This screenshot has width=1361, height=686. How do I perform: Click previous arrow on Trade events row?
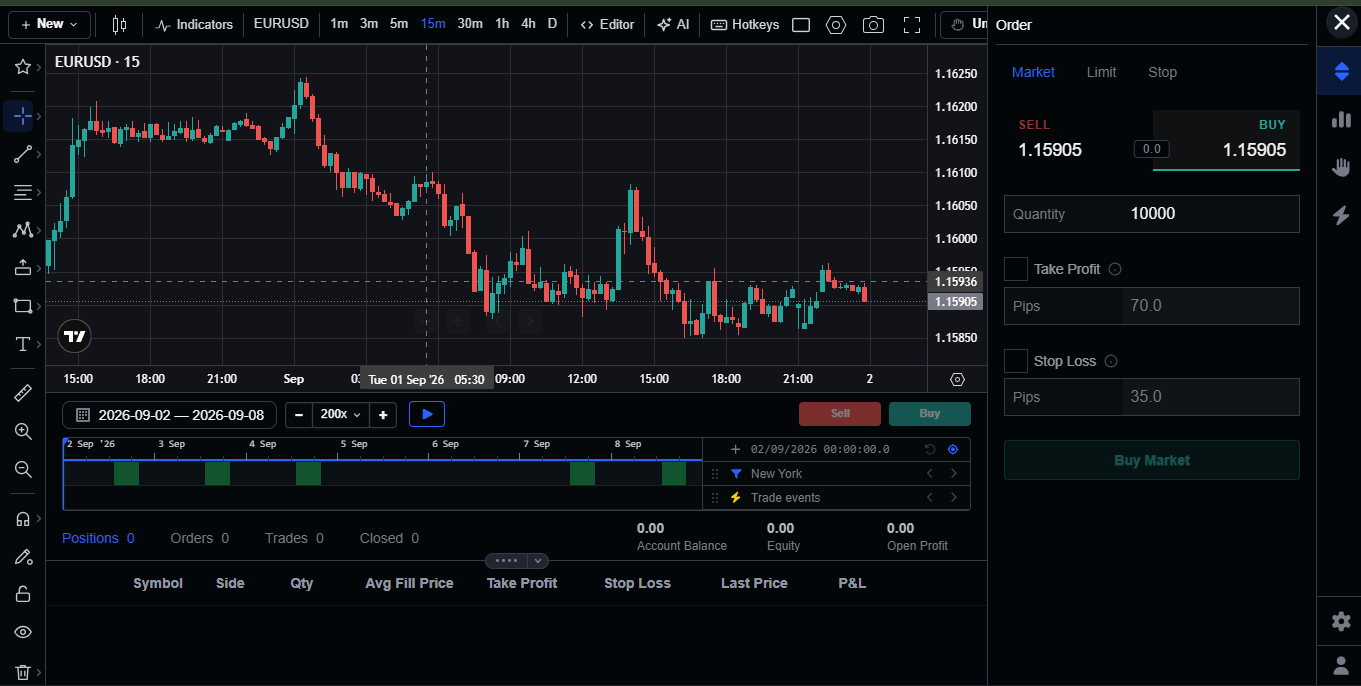click(929, 498)
